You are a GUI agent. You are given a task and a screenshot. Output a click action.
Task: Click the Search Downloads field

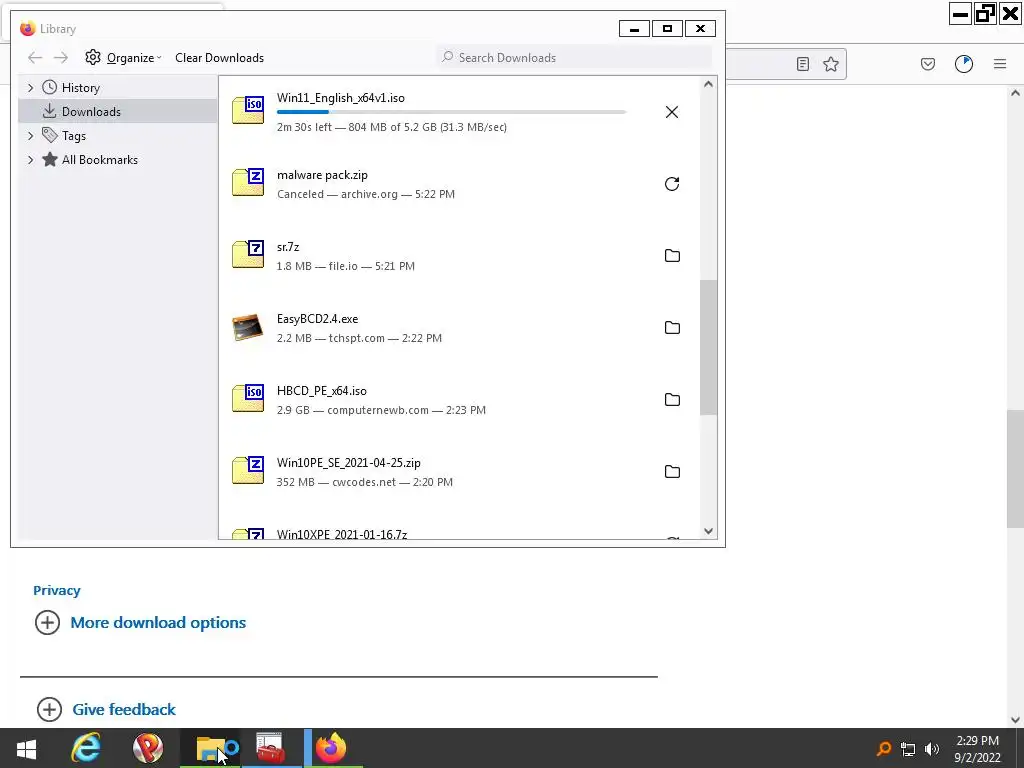pyautogui.click(x=573, y=57)
